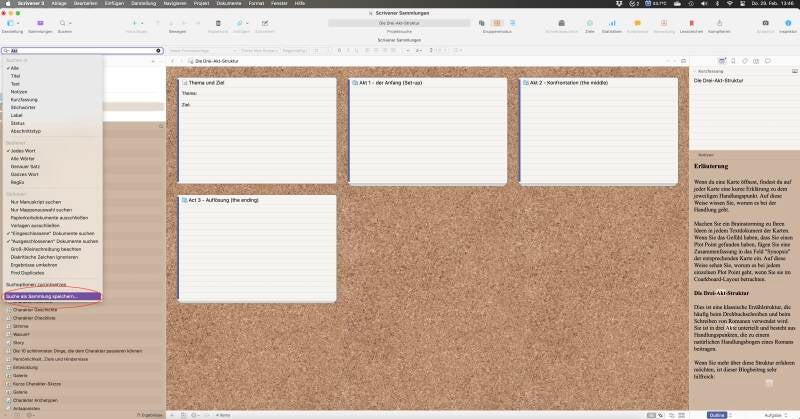The height and width of the screenshot is (419, 800).
Task: Open the Darstellung icon dropdown arrow
Action: click(18, 23)
